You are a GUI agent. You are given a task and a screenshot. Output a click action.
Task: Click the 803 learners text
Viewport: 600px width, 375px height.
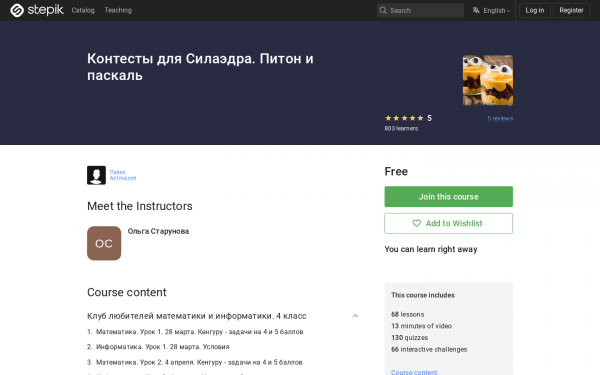(x=401, y=129)
